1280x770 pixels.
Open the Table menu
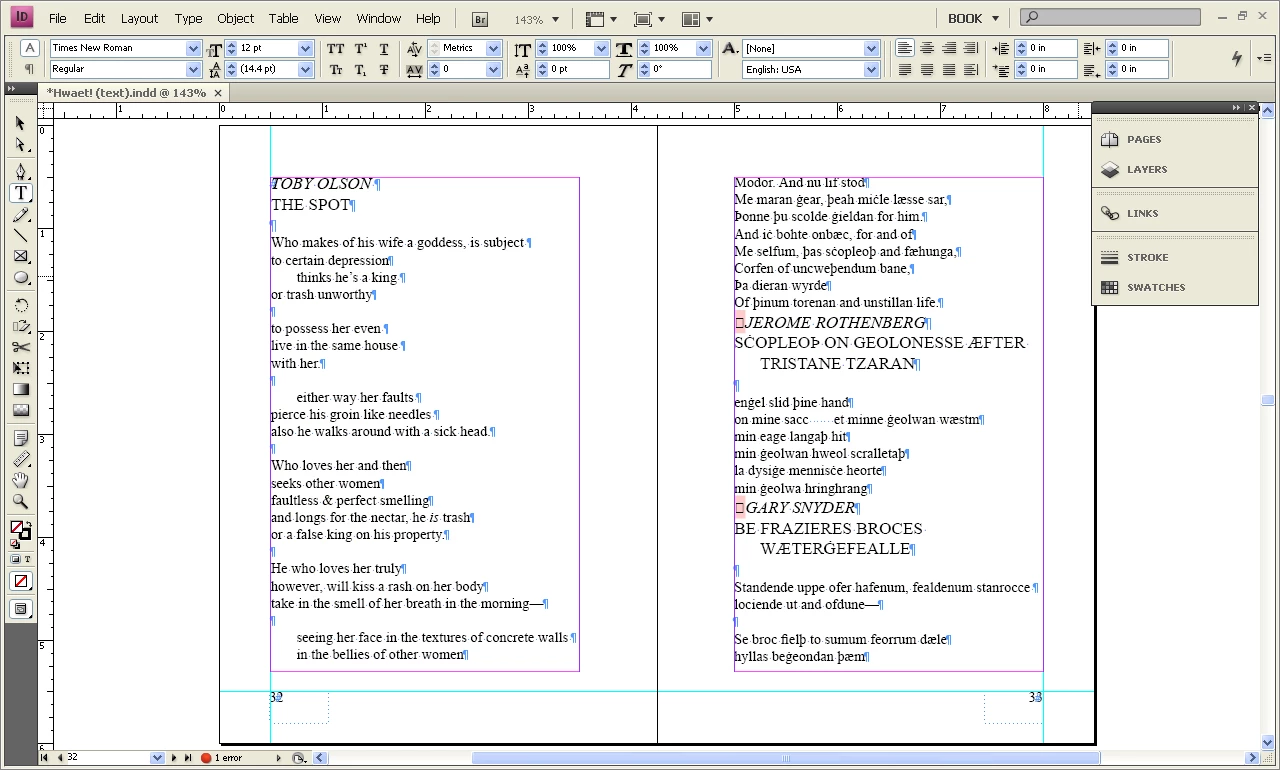[x=284, y=18]
